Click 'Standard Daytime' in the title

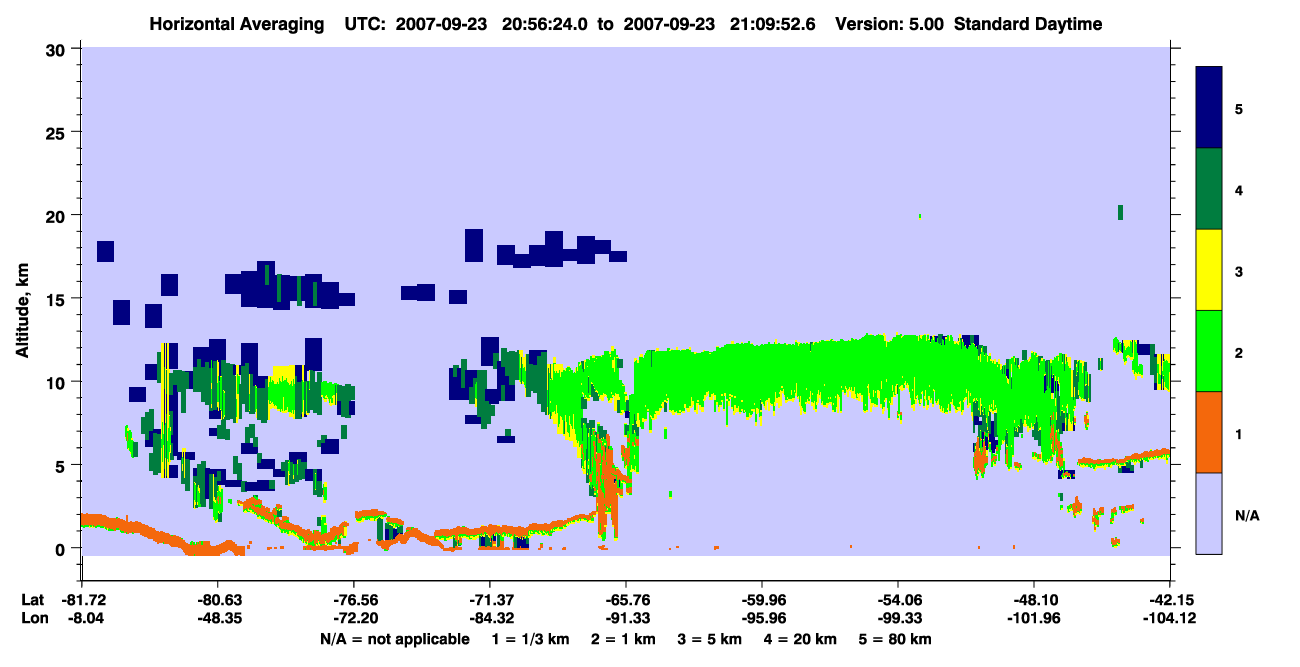(1028, 24)
